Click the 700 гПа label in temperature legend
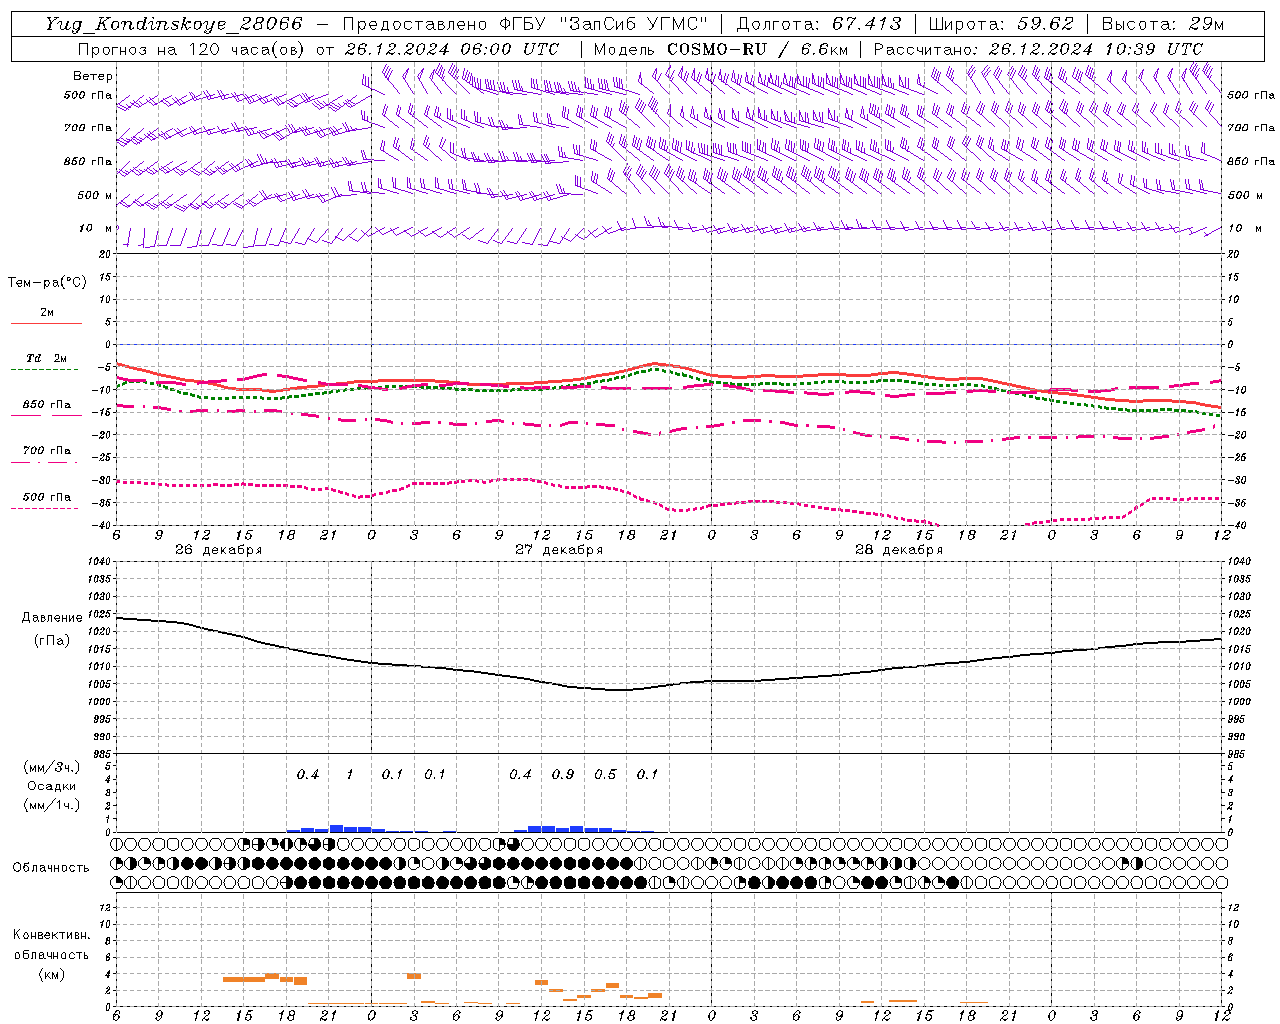 (x=47, y=451)
